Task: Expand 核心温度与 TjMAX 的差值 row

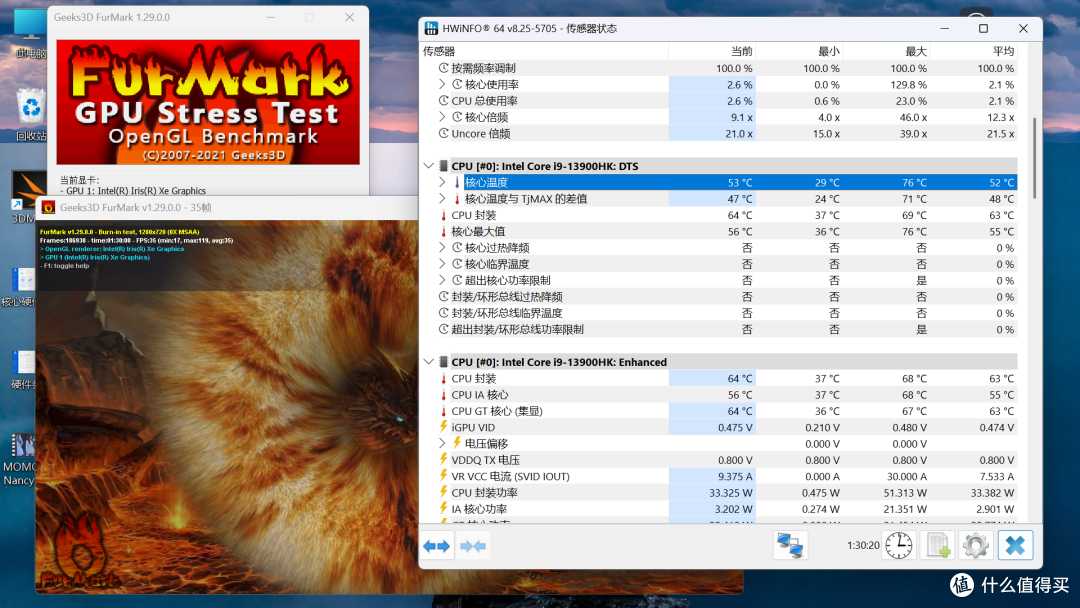Action: click(442, 198)
